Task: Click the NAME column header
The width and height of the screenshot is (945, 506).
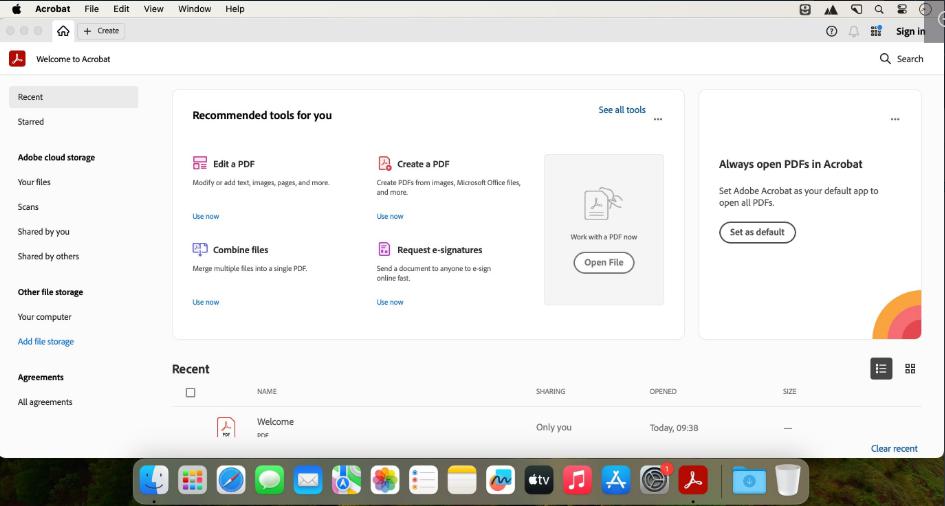Action: coord(266,392)
